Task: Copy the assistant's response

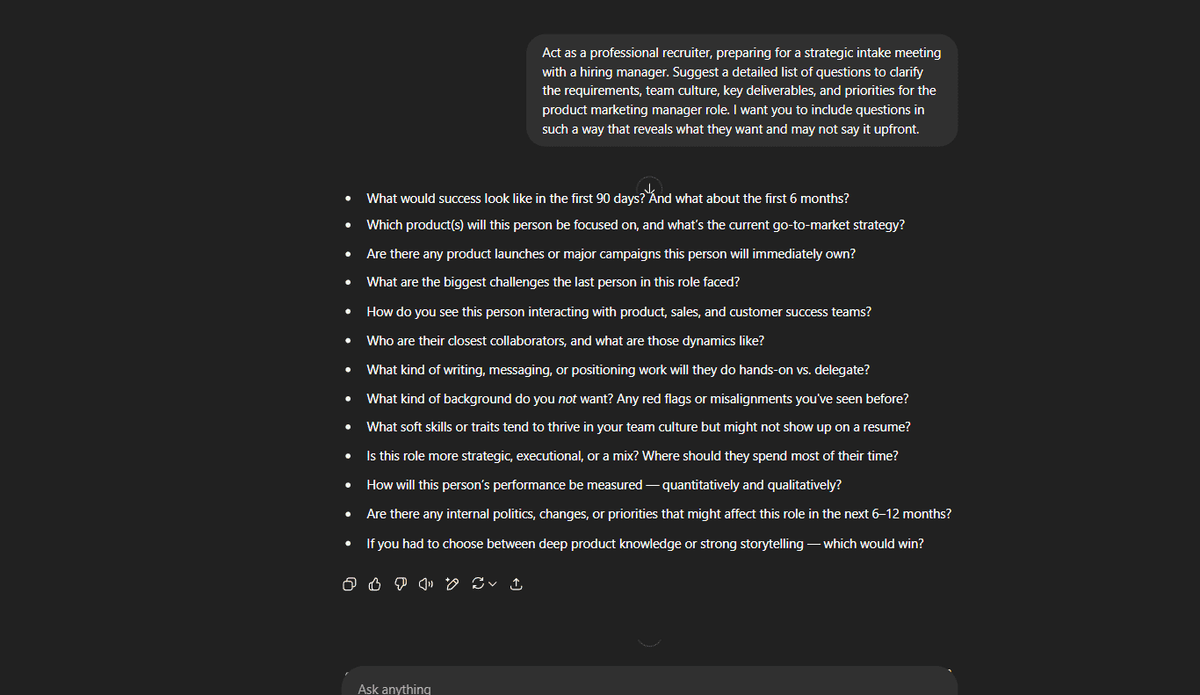Action: [x=349, y=583]
